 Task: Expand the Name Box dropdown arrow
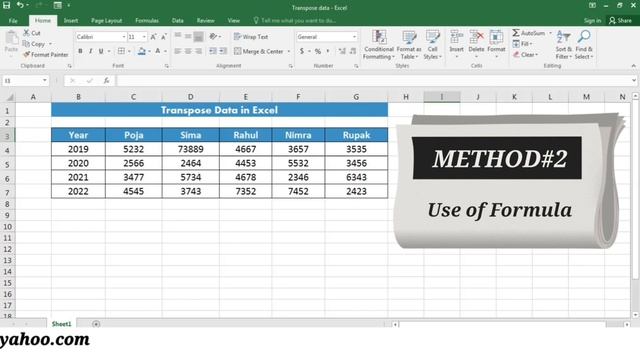[x=44, y=81]
